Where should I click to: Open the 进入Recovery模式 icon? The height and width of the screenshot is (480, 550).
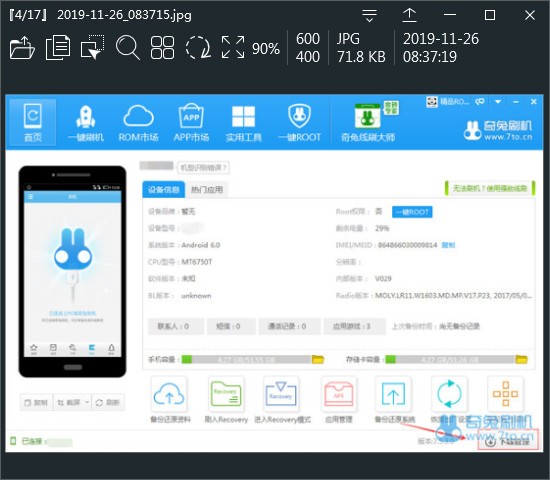coord(281,394)
